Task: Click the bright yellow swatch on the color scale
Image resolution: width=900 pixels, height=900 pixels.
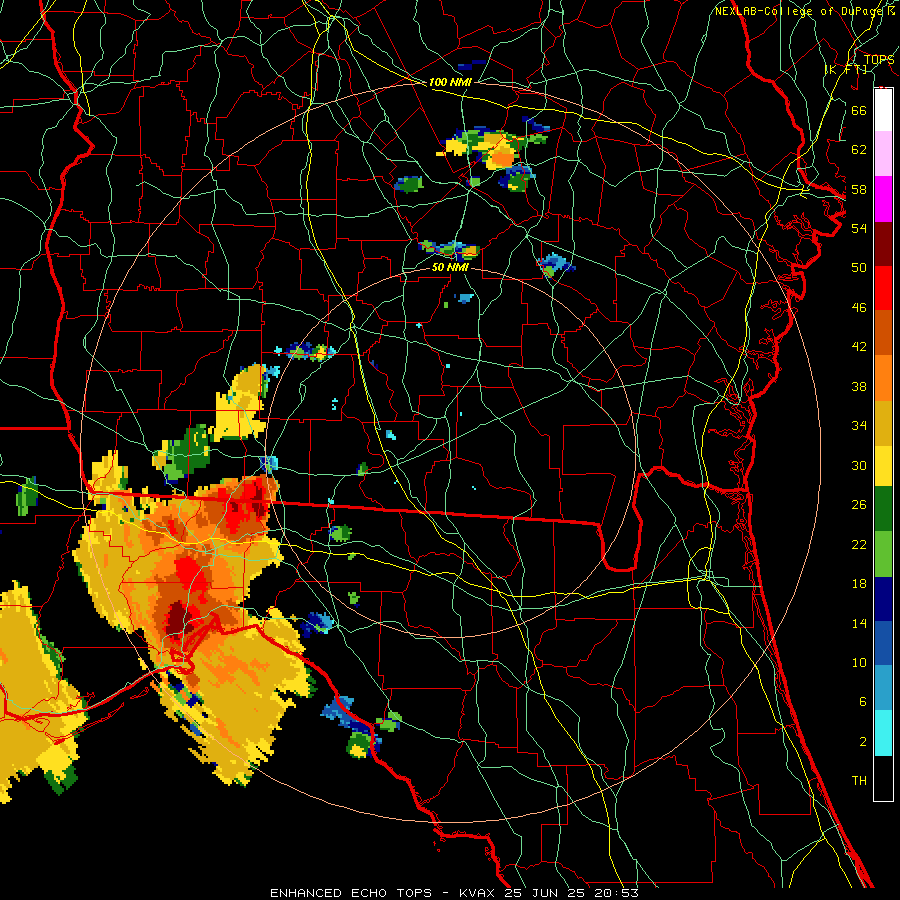Action: (883, 465)
